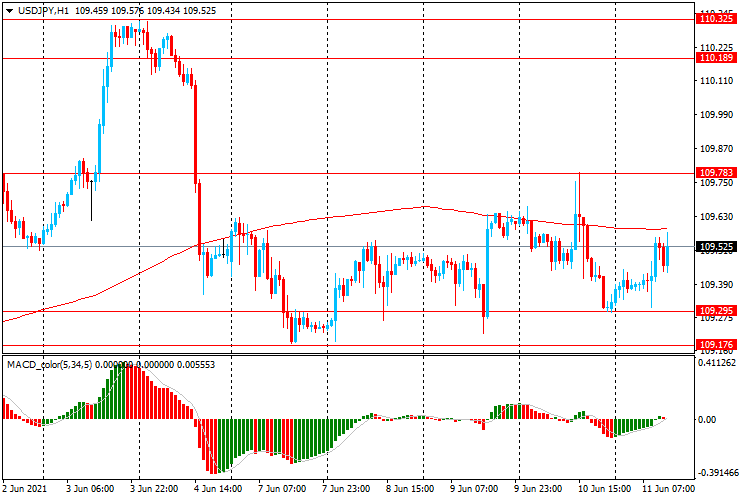Select the 110.189 red price label
740x500 pixels.
click(x=716, y=58)
